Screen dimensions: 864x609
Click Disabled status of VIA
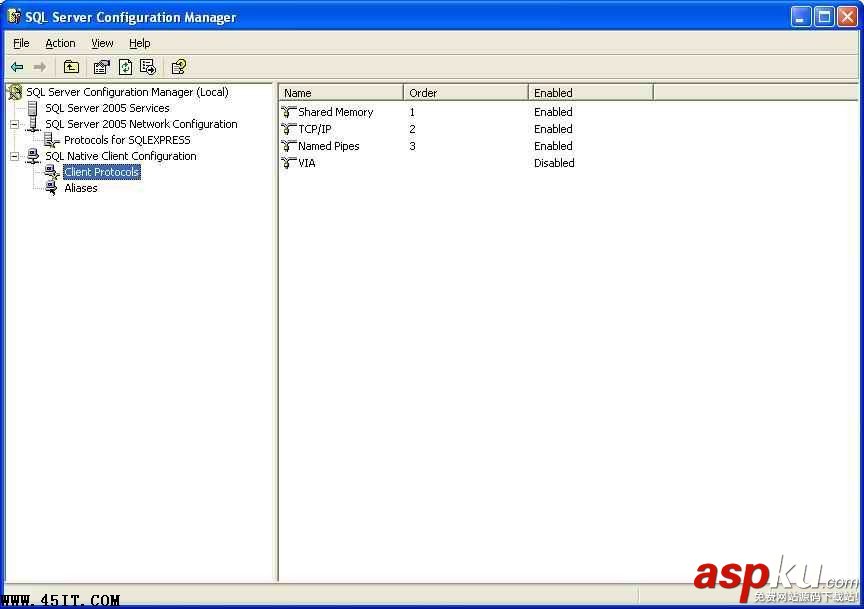(554, 163)
